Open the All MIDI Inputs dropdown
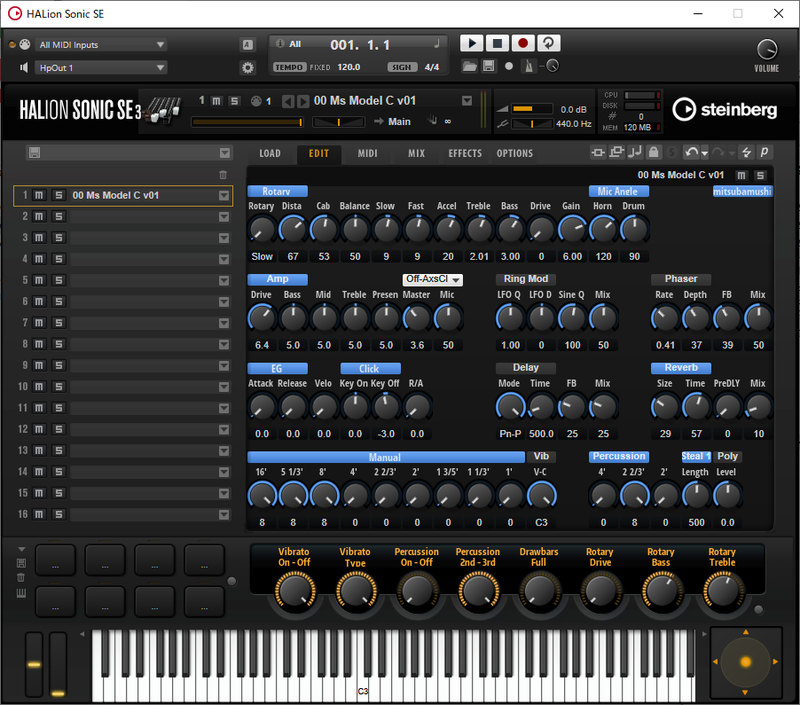This screenshot has width=800, height=705. pyautogui.click(x=101, y=45)
